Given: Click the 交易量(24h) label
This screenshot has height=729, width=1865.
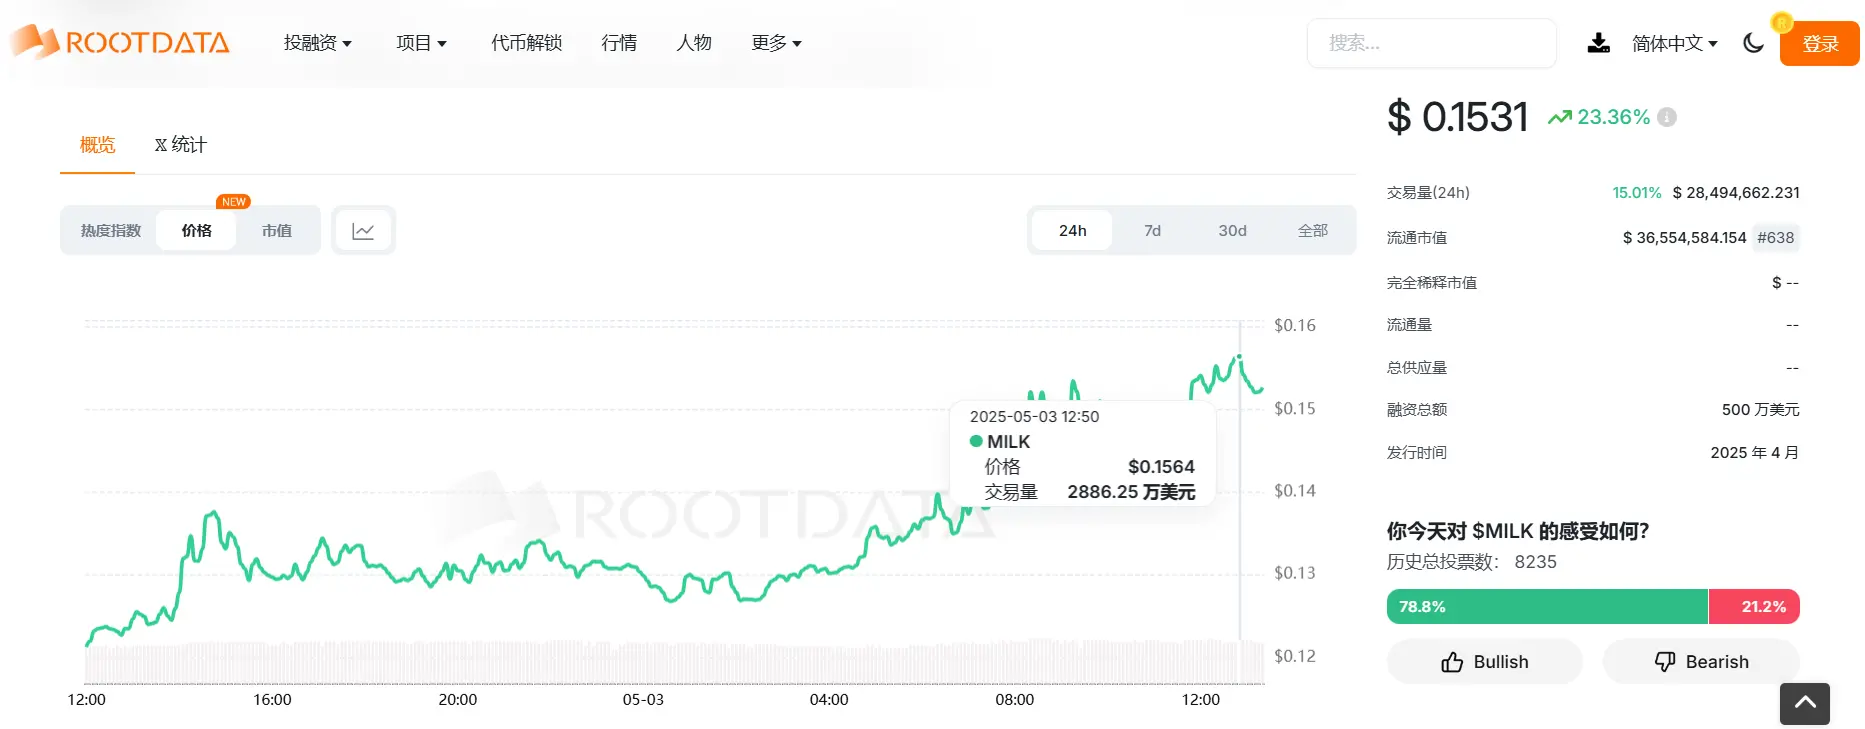Looking at the screenshot, I should (x=1428, y=193).
